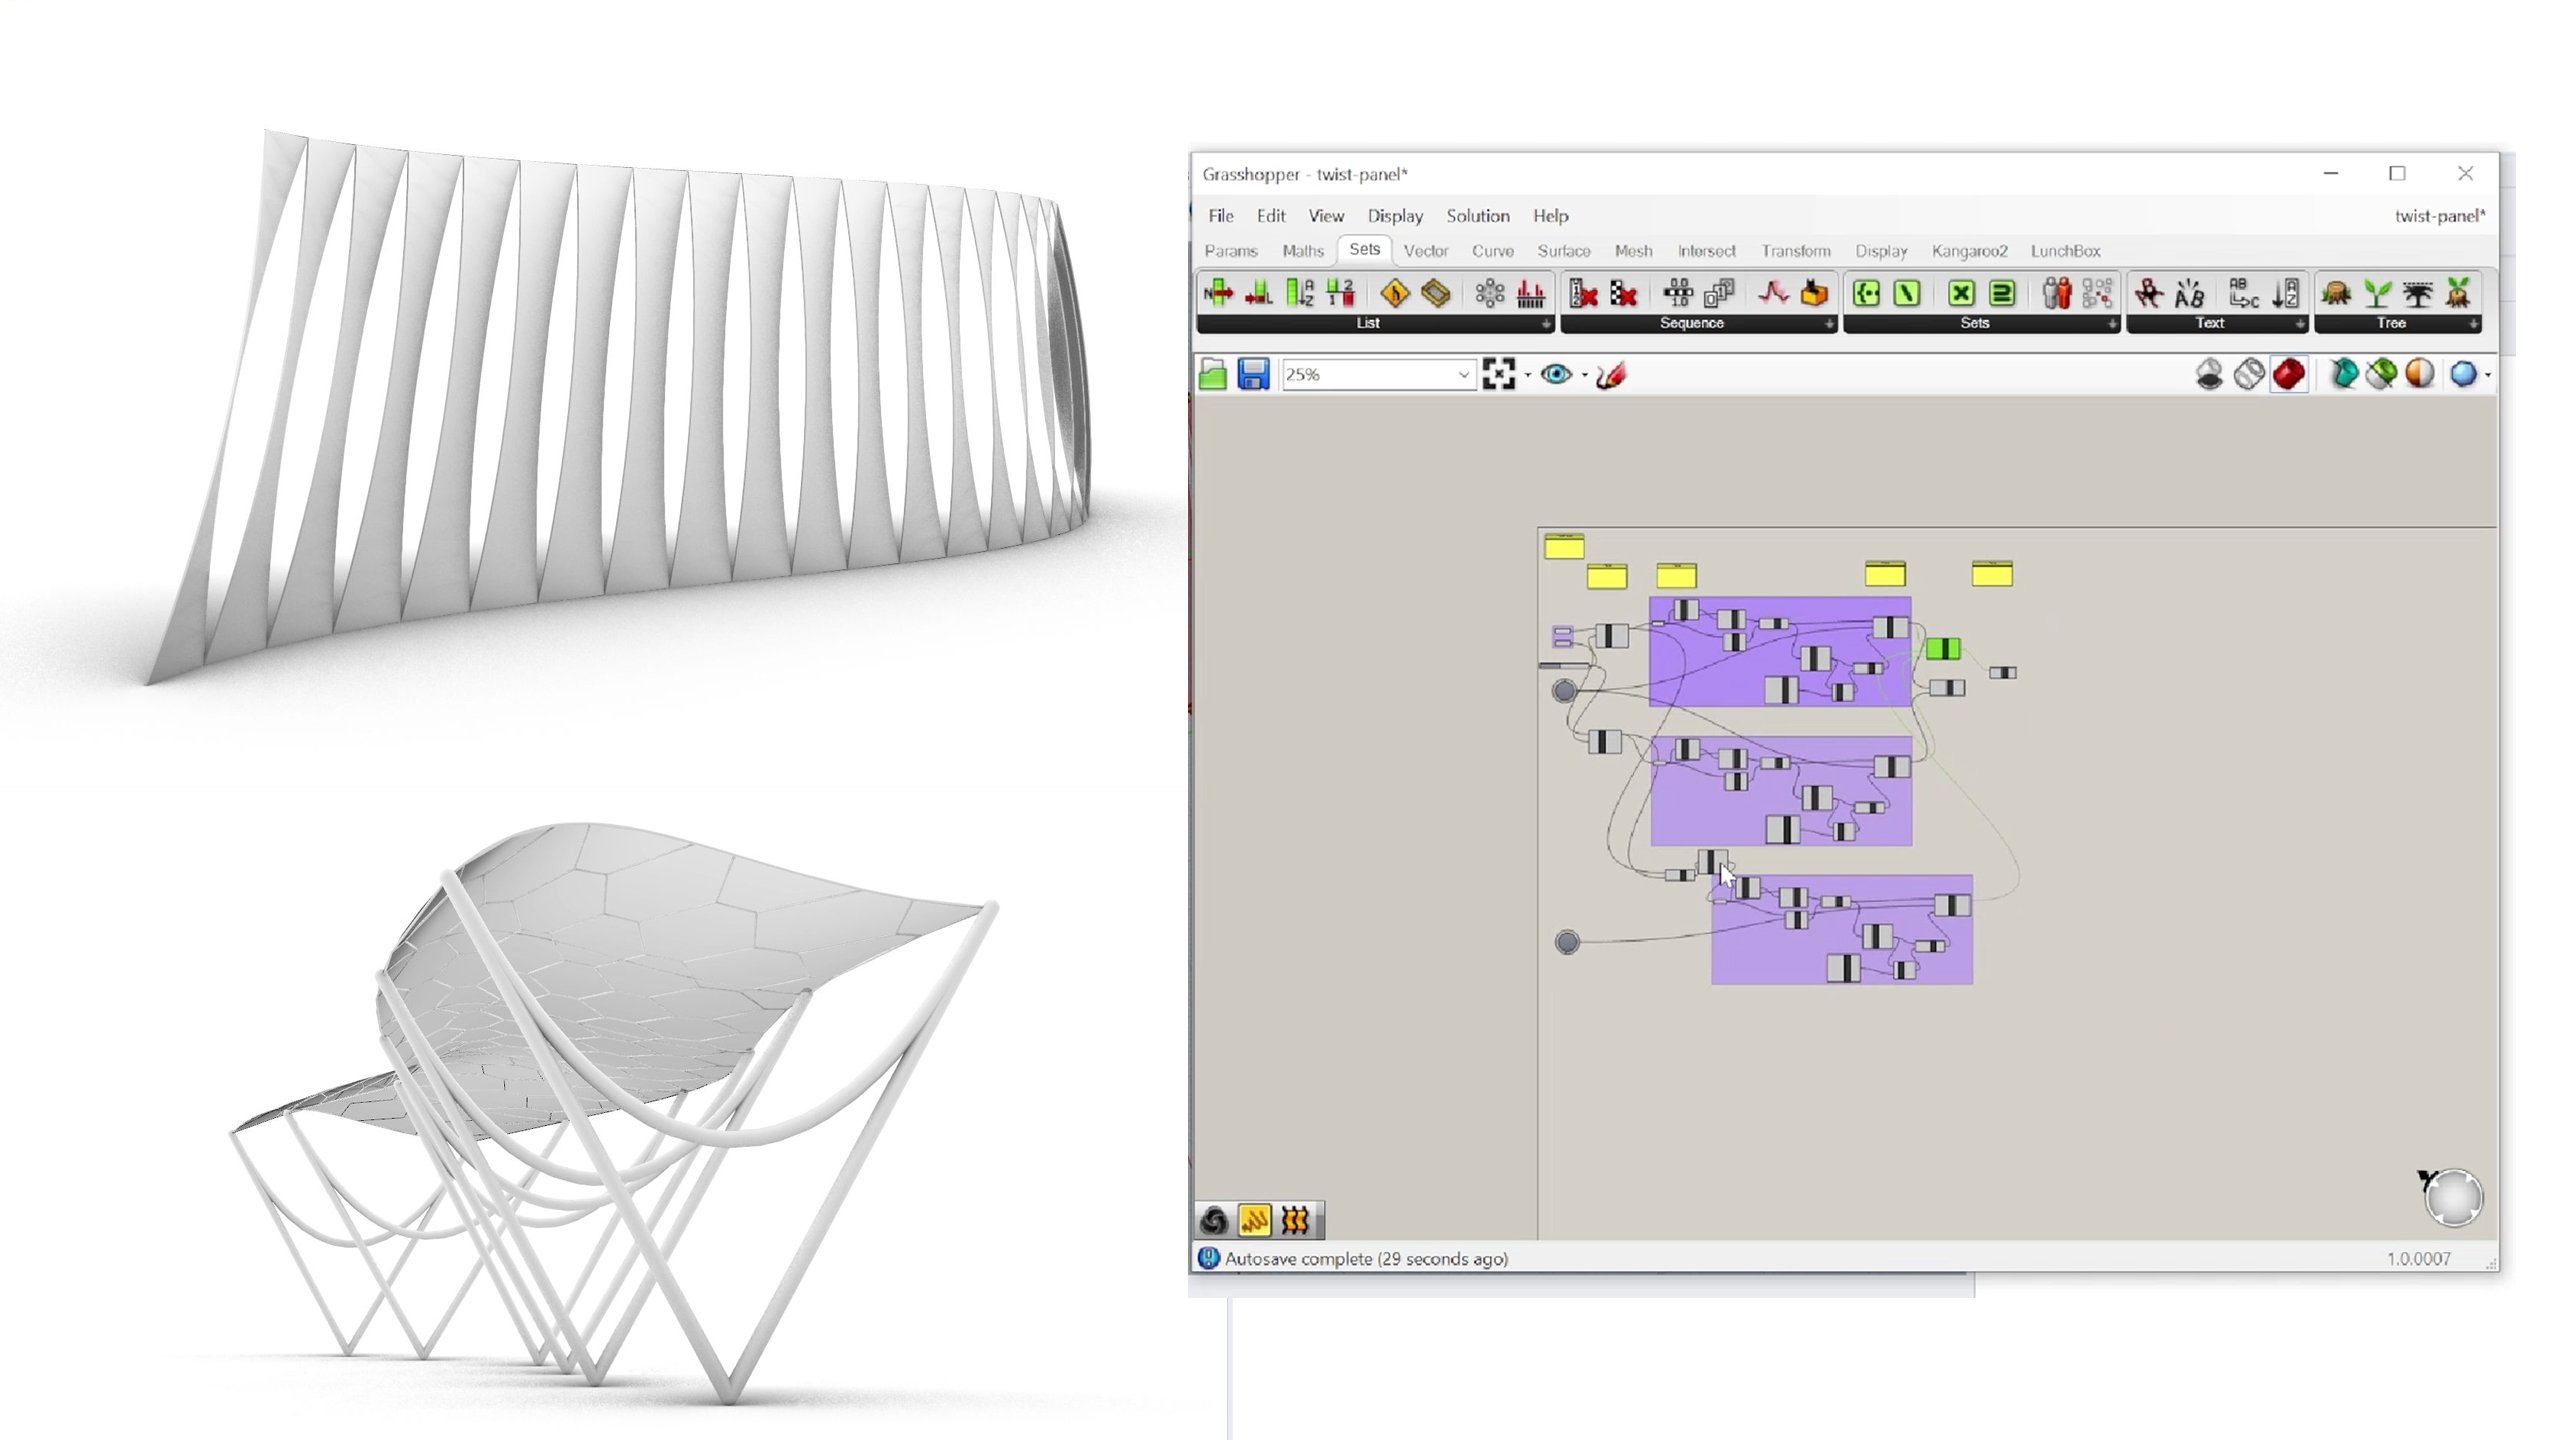Click the Sort List icon
This screenshot has width=2560, height=1440.
[x=1299, y=293]
